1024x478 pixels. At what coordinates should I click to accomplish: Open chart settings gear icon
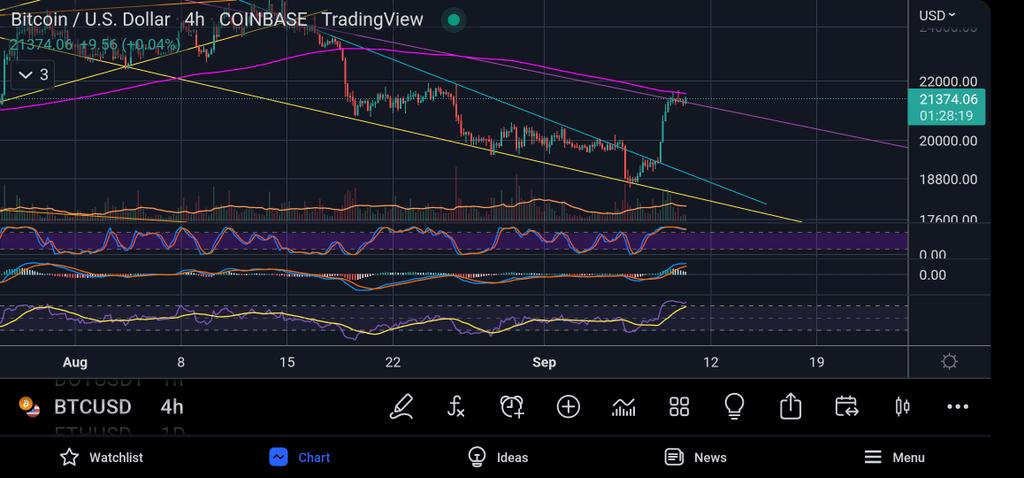tap(950, 362)
